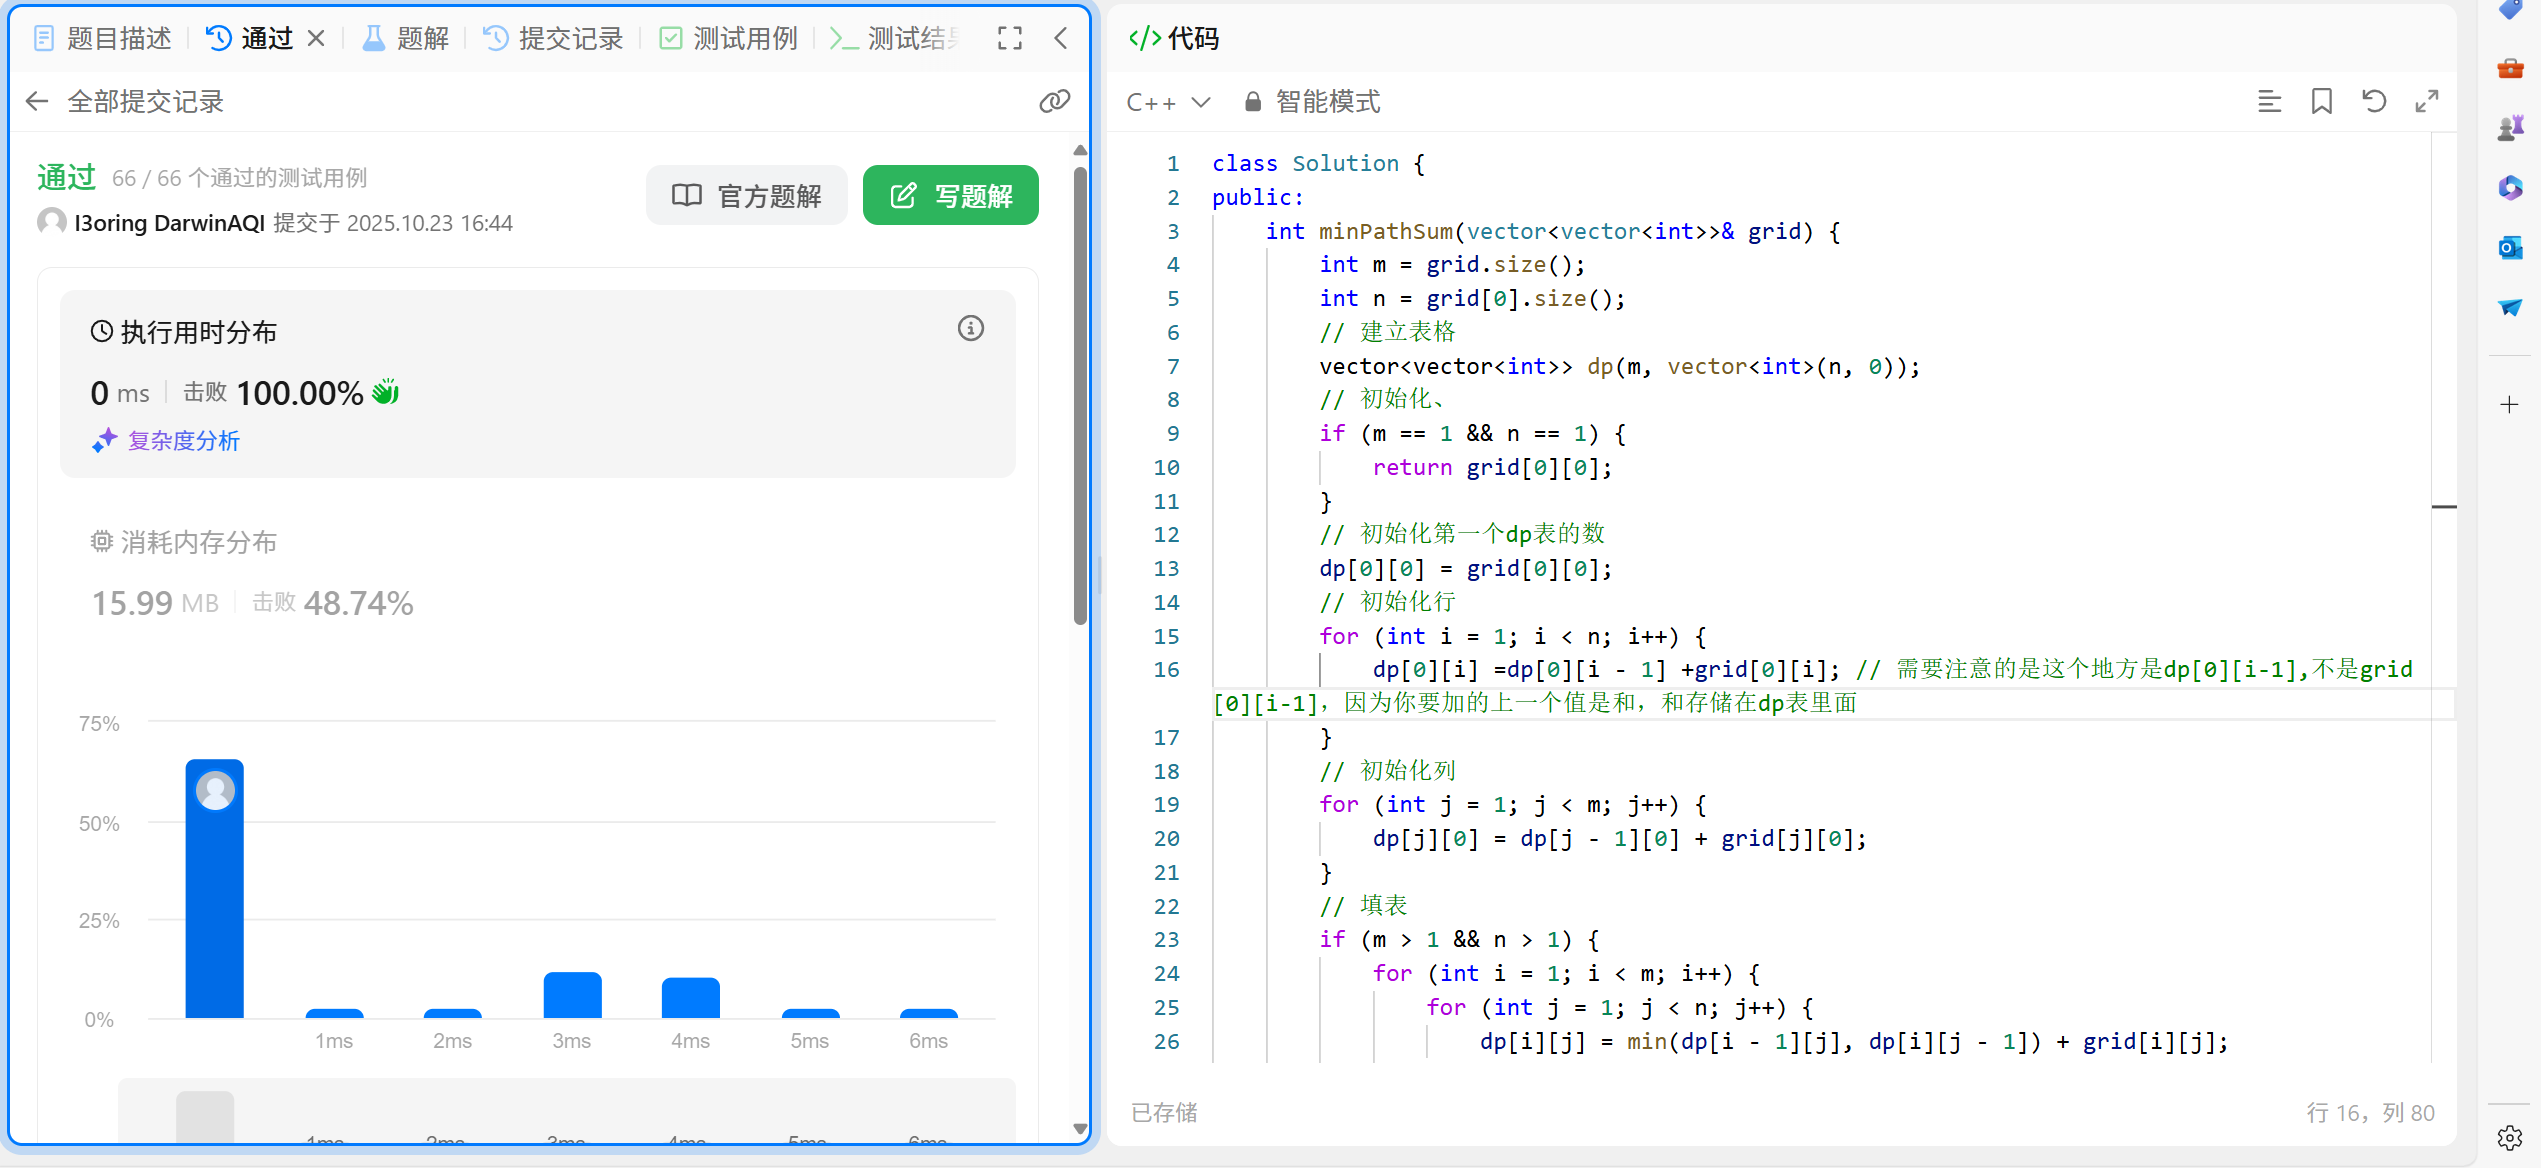Expand code editor to fullscreen
This screenshot has width=2541, height=1168.
point(2426,101)
